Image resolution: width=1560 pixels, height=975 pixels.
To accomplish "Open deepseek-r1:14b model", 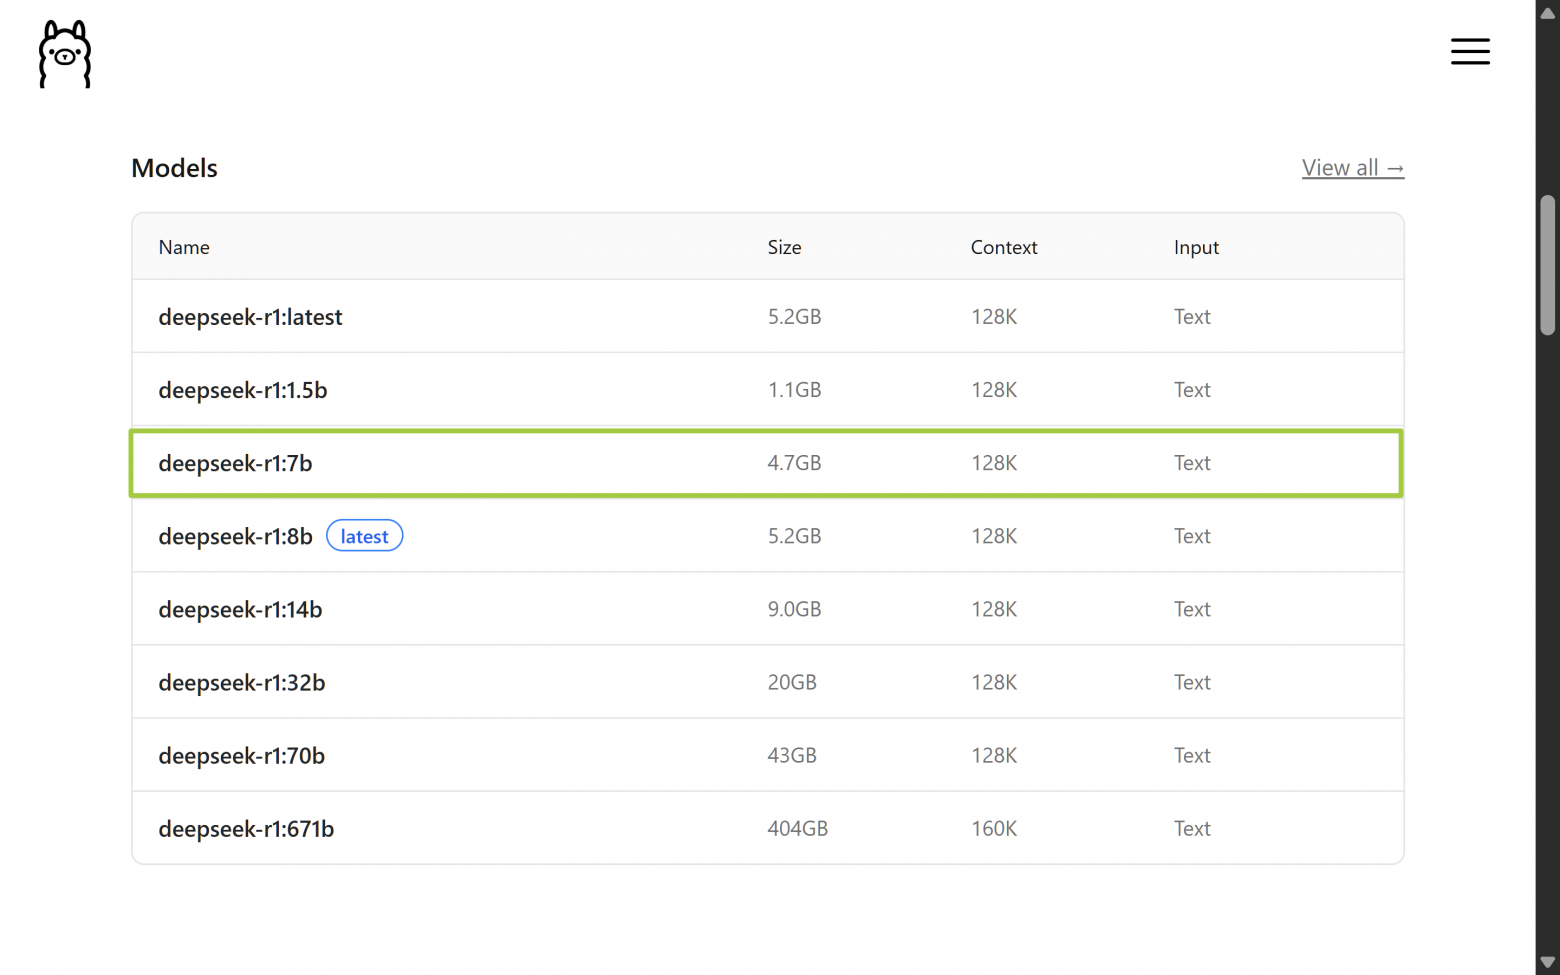I will 240,609.
